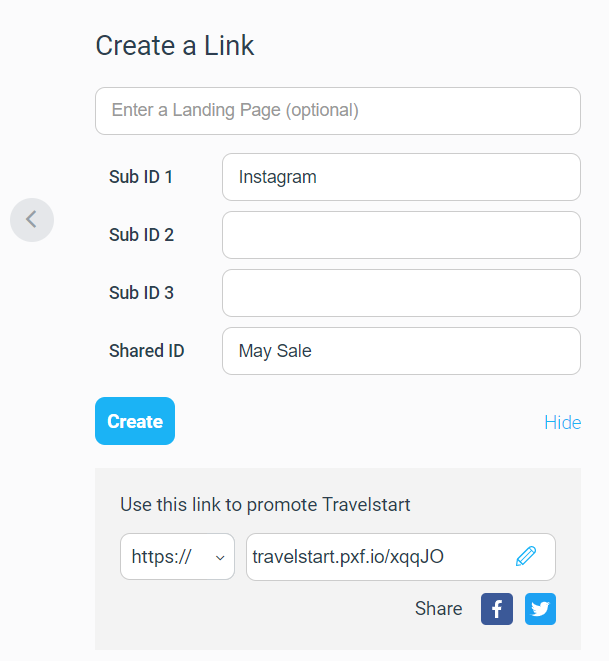This screenshot has width=609, height=661.
Task: Click the Sub ID 1 label
Action: 141,177
